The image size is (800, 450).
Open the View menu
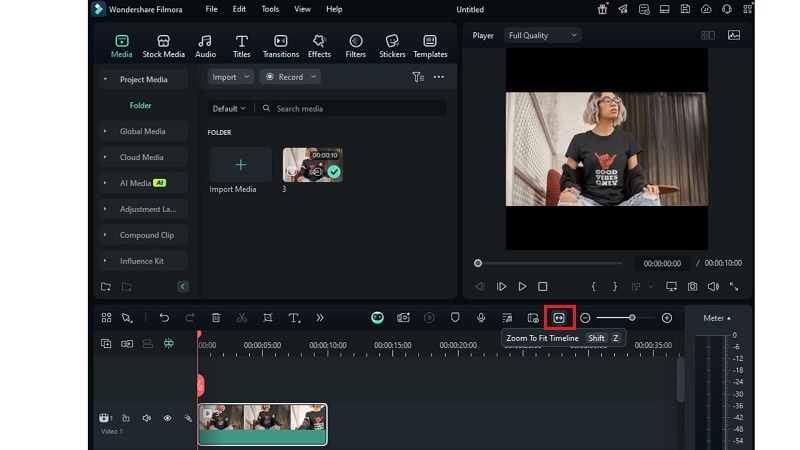pos(302,9)
